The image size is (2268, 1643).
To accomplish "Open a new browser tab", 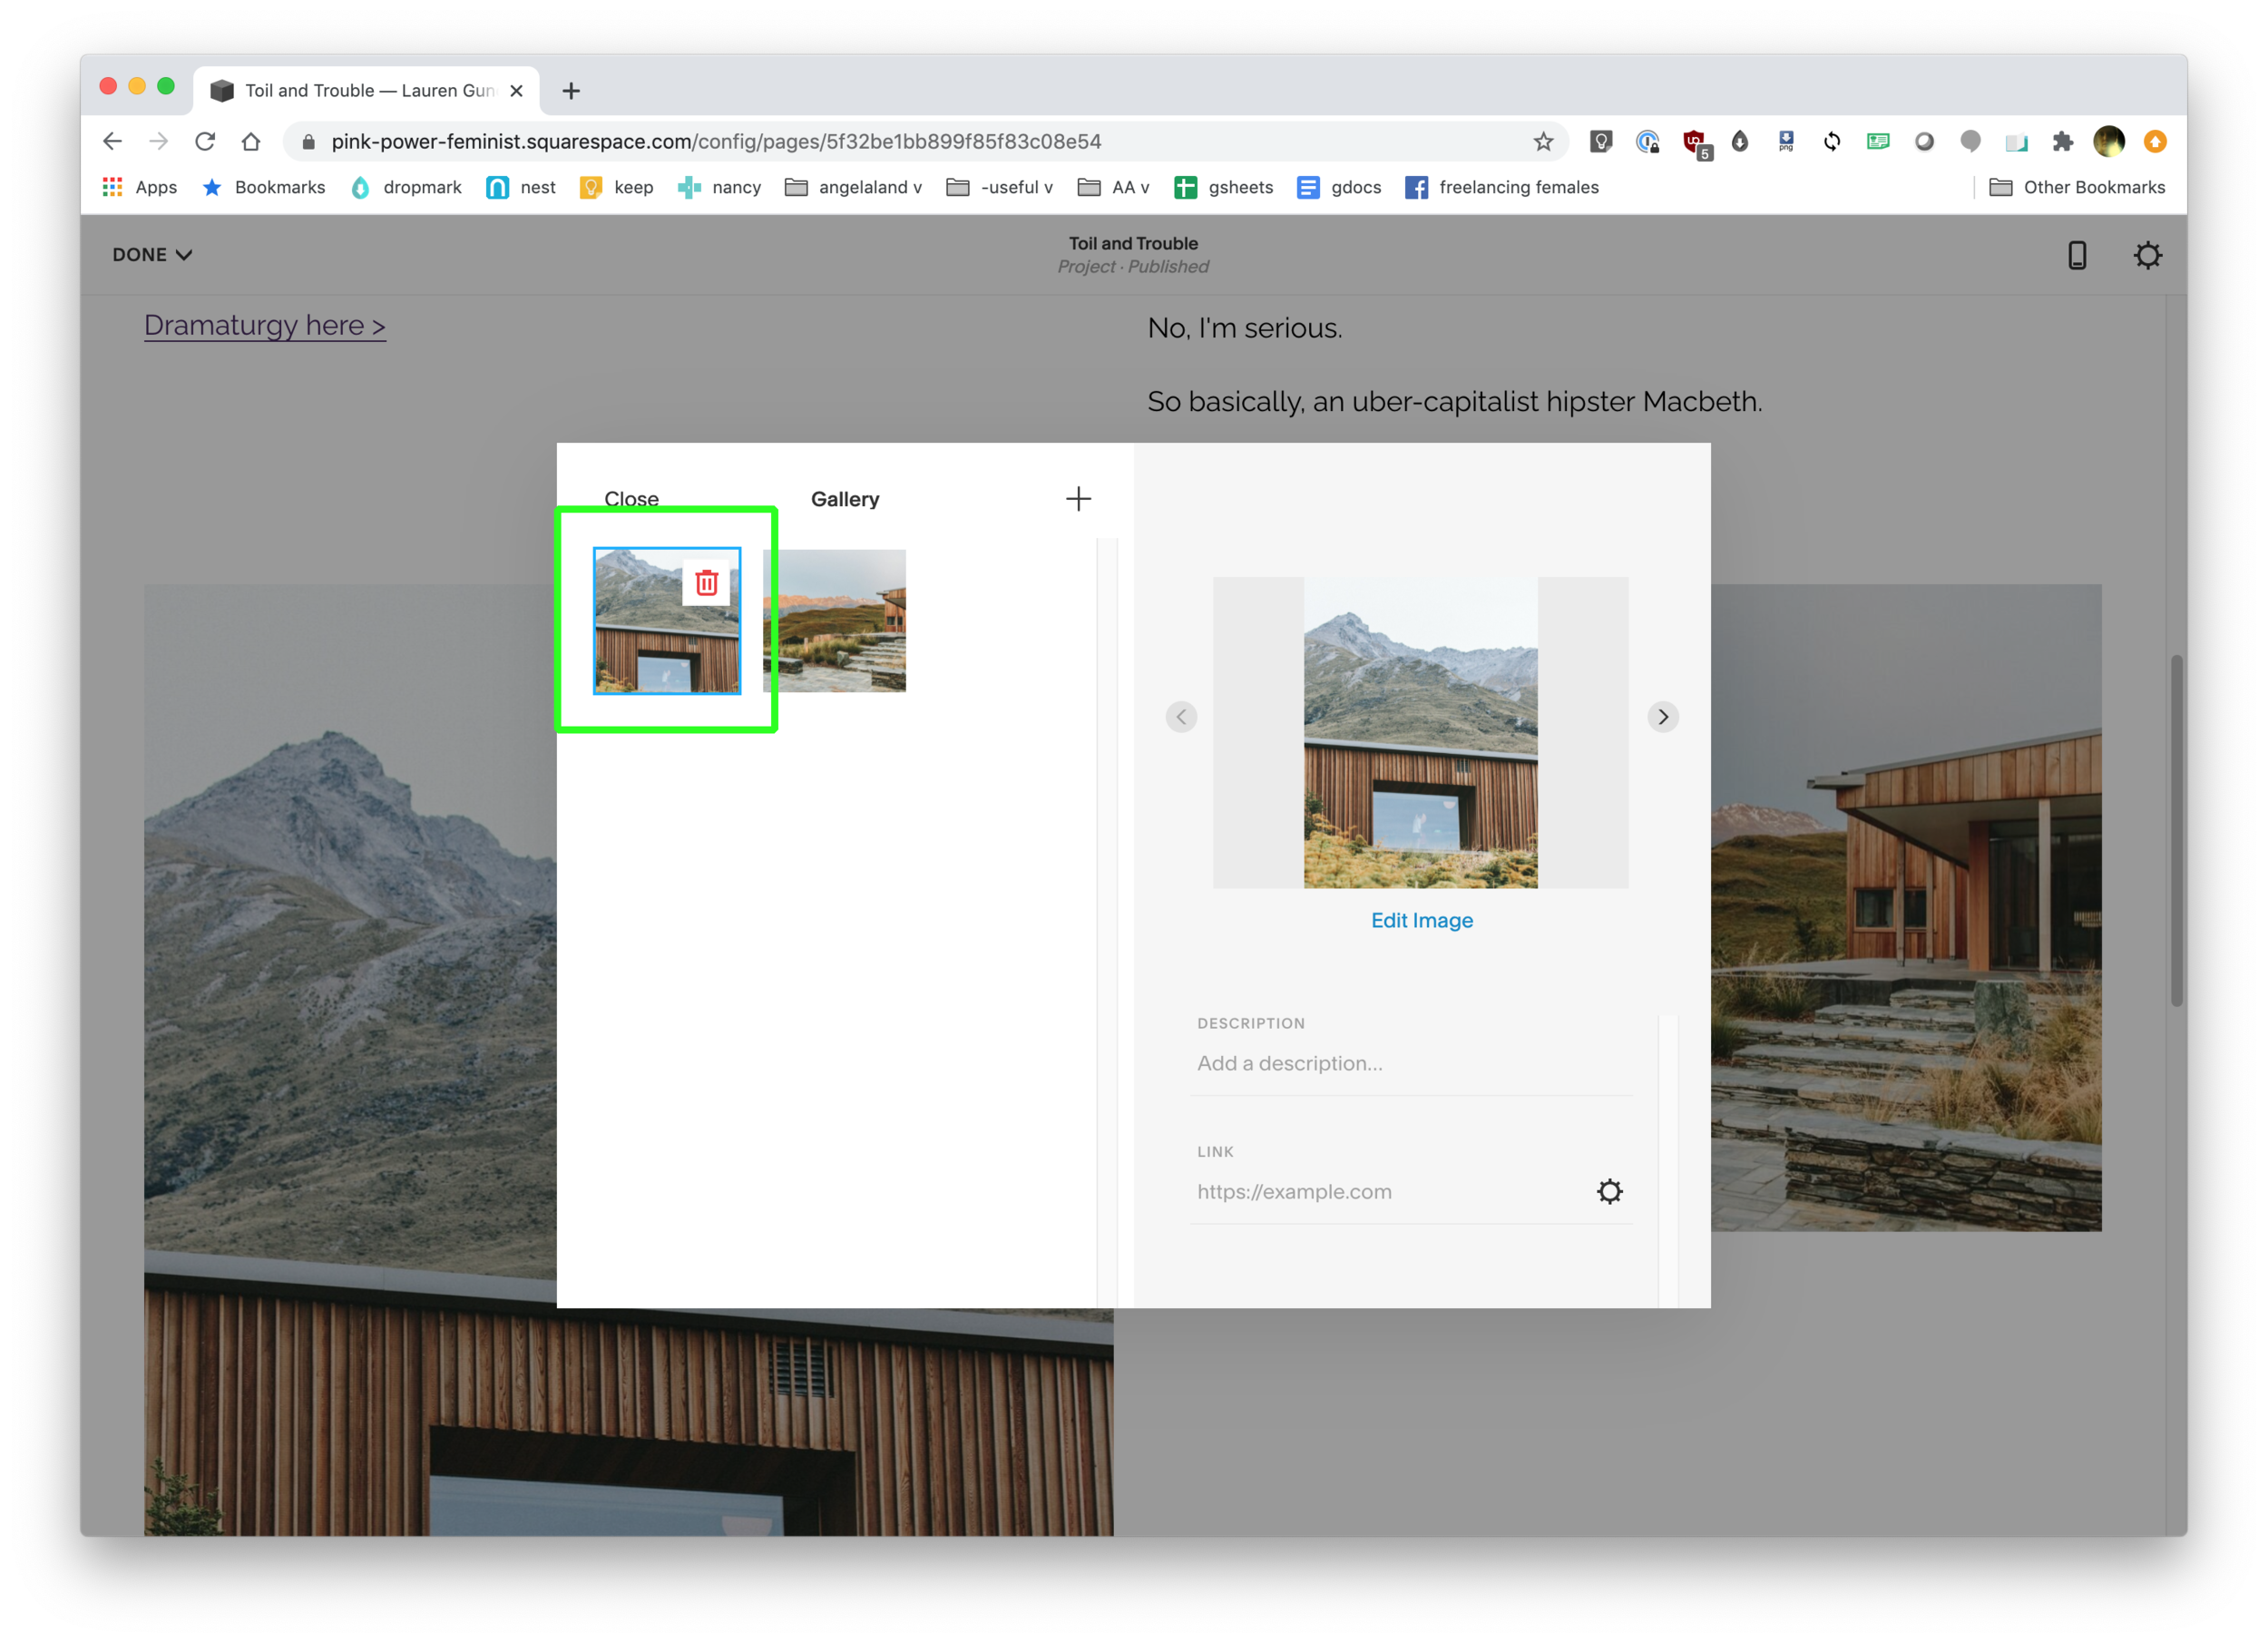I will pos(571,91).
